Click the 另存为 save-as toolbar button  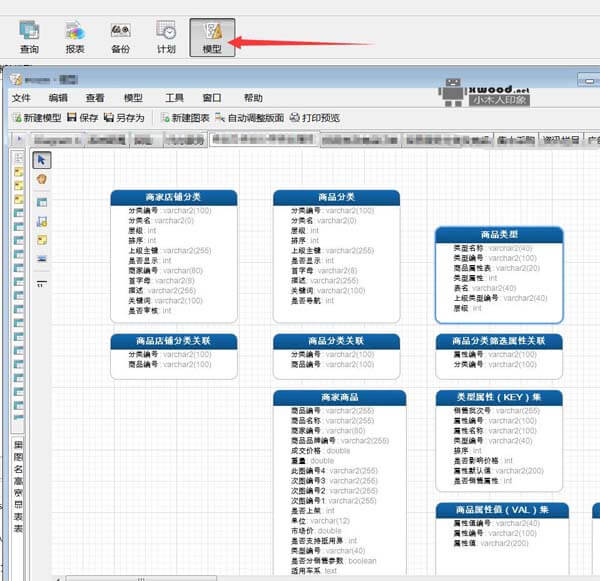(124, 118)
